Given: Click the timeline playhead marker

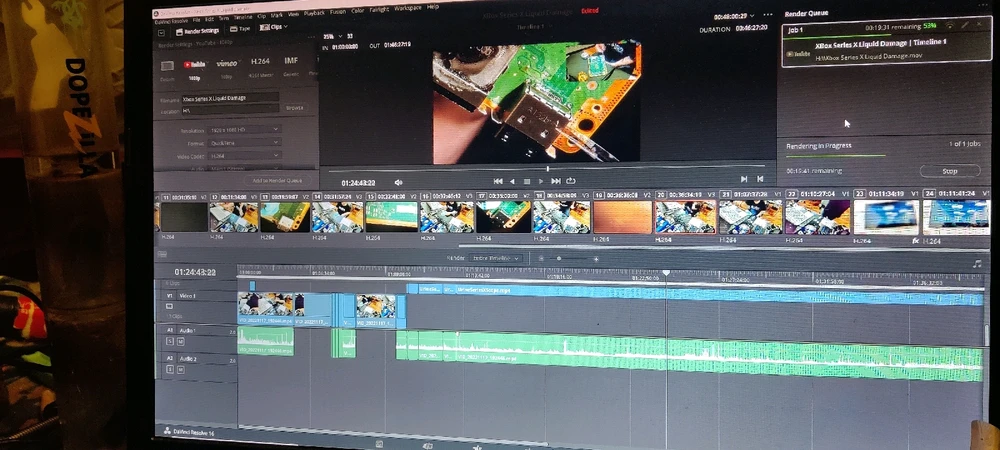Looking at the screenshot, I should (x=666, y=273).
